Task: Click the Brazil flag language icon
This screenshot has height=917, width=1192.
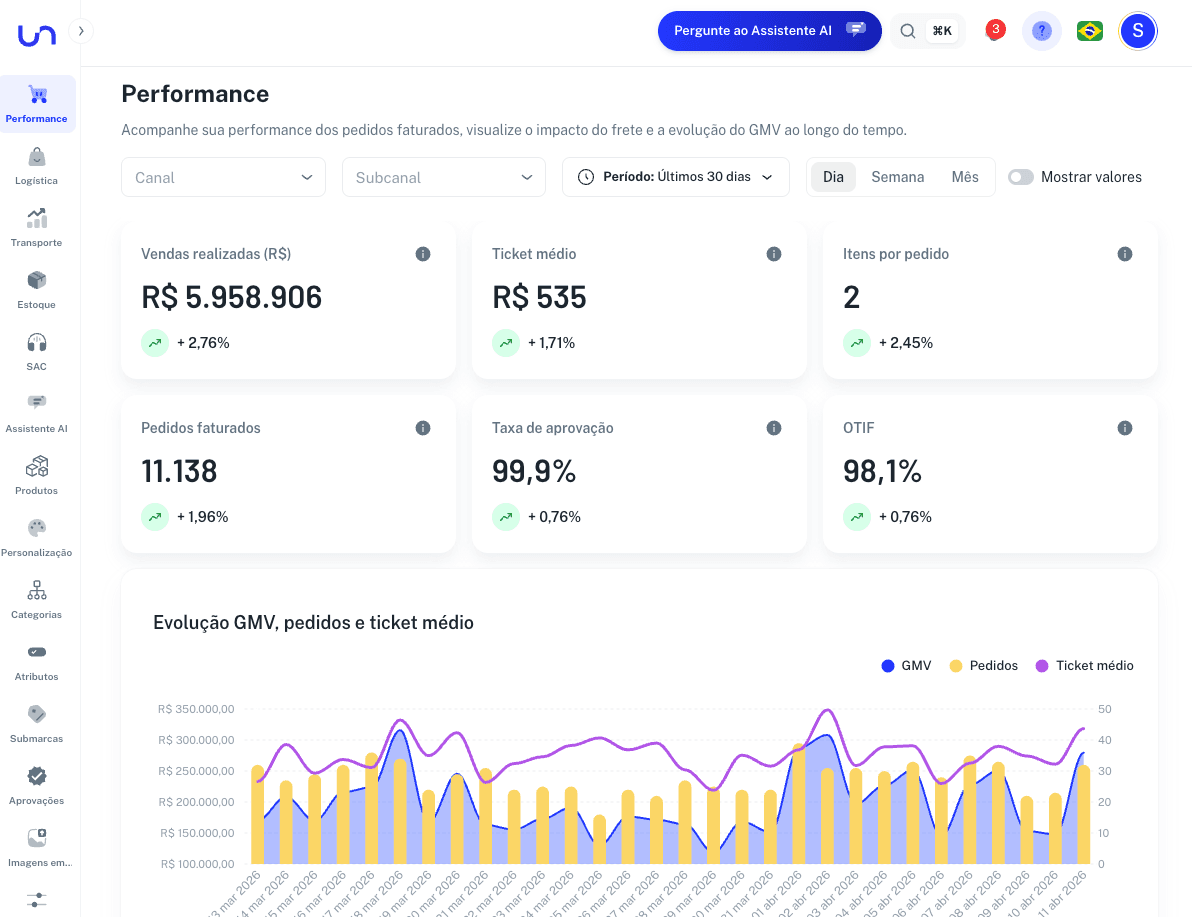Action: tap(1089, 31)
